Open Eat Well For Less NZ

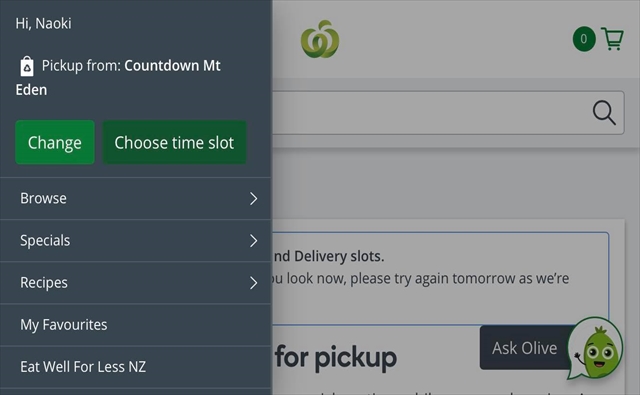pyautogui.click(x=136, y=367)
